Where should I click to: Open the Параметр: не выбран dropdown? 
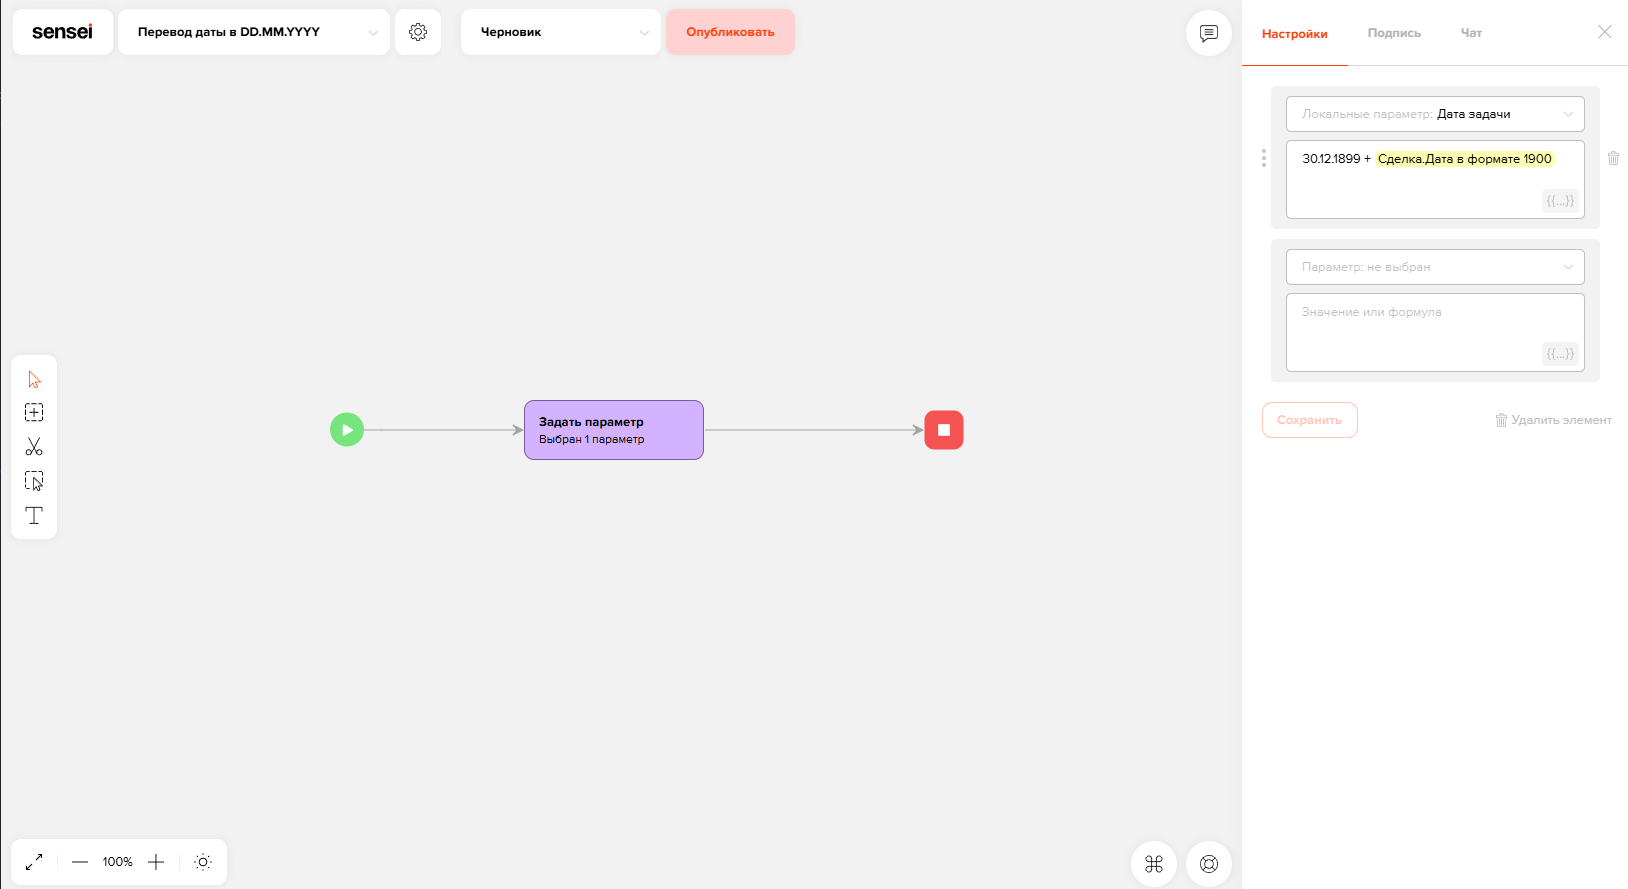tap(1435, 267)
